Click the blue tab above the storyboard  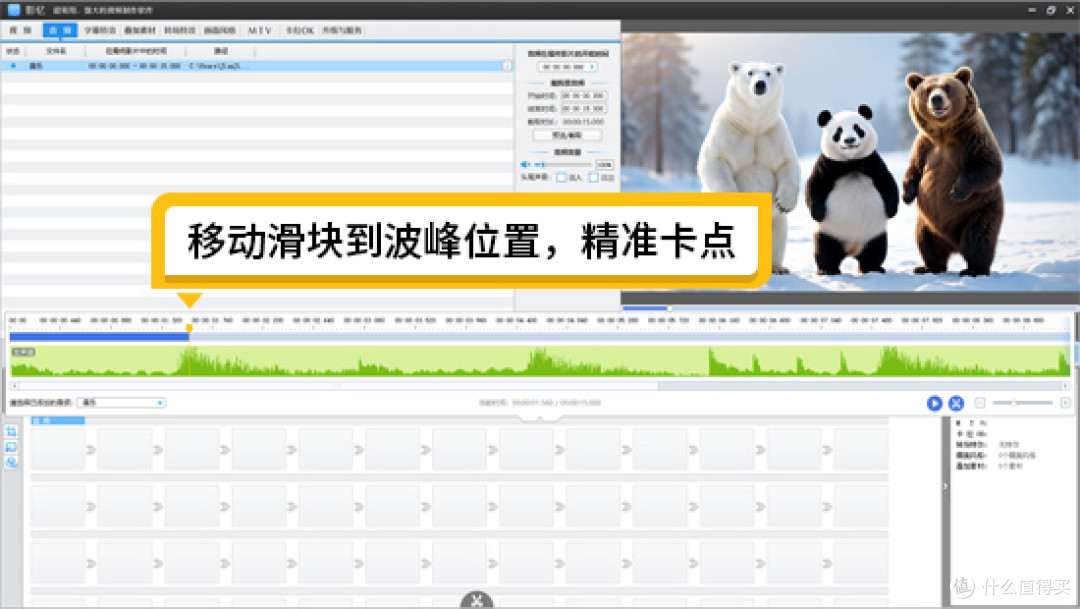click(x=58, y=420)
